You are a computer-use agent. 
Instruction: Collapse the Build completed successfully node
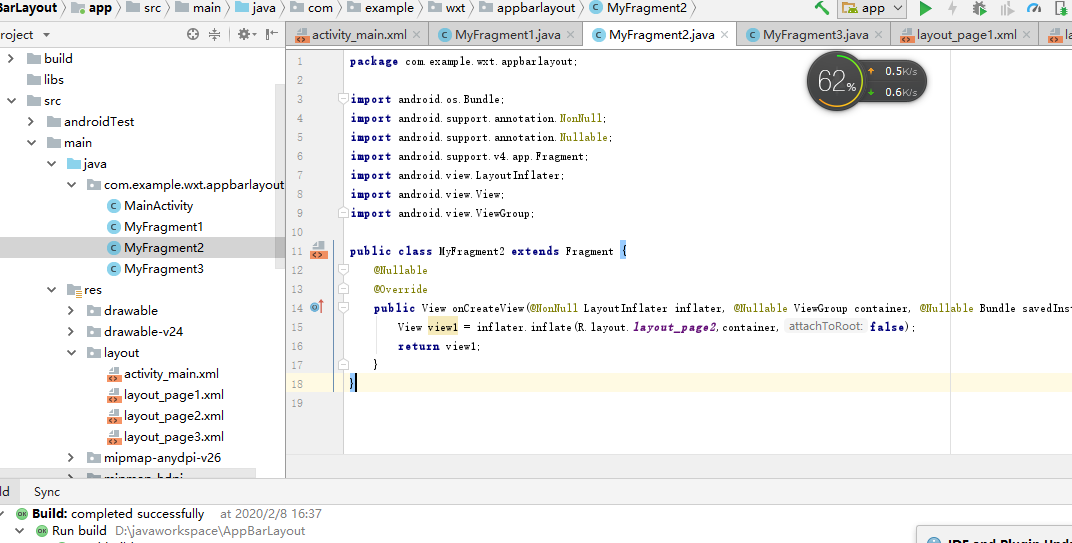tap(2, 514)
